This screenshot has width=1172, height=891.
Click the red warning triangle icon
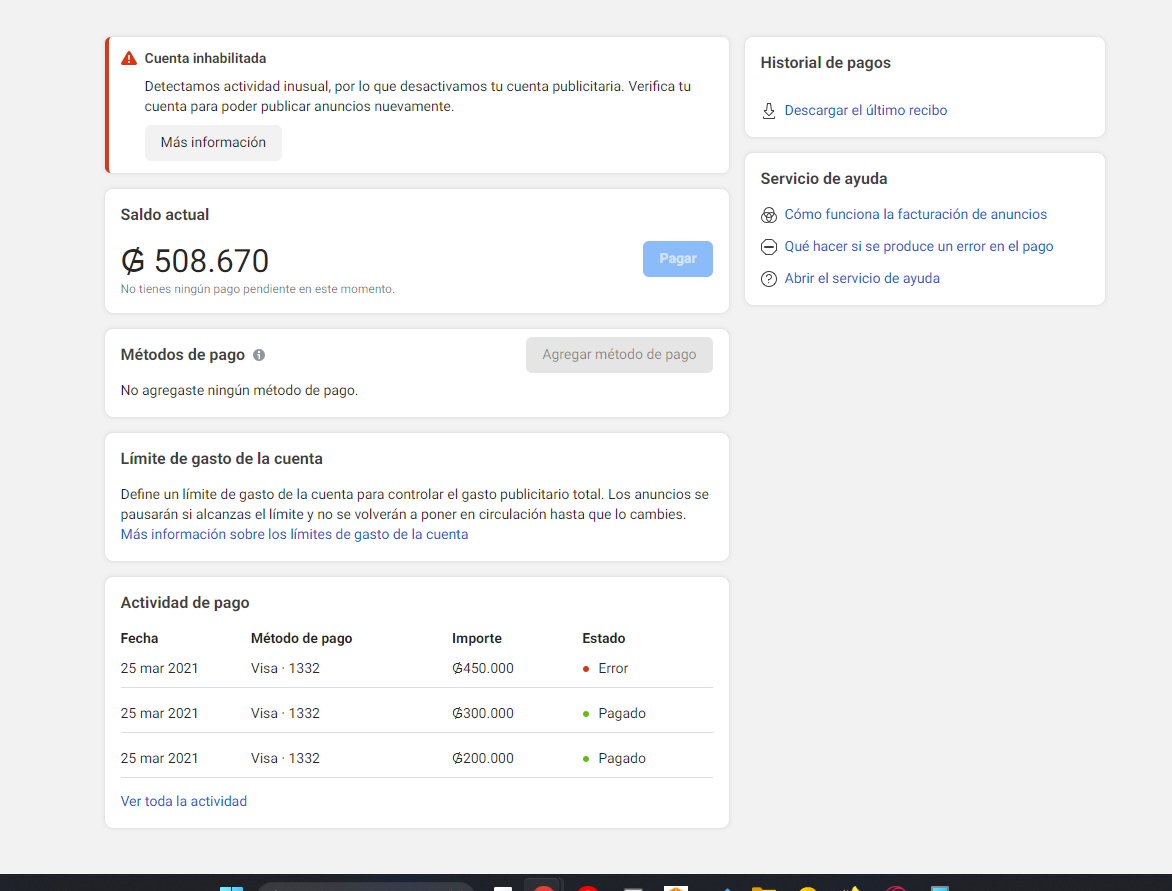pos(129,59)
